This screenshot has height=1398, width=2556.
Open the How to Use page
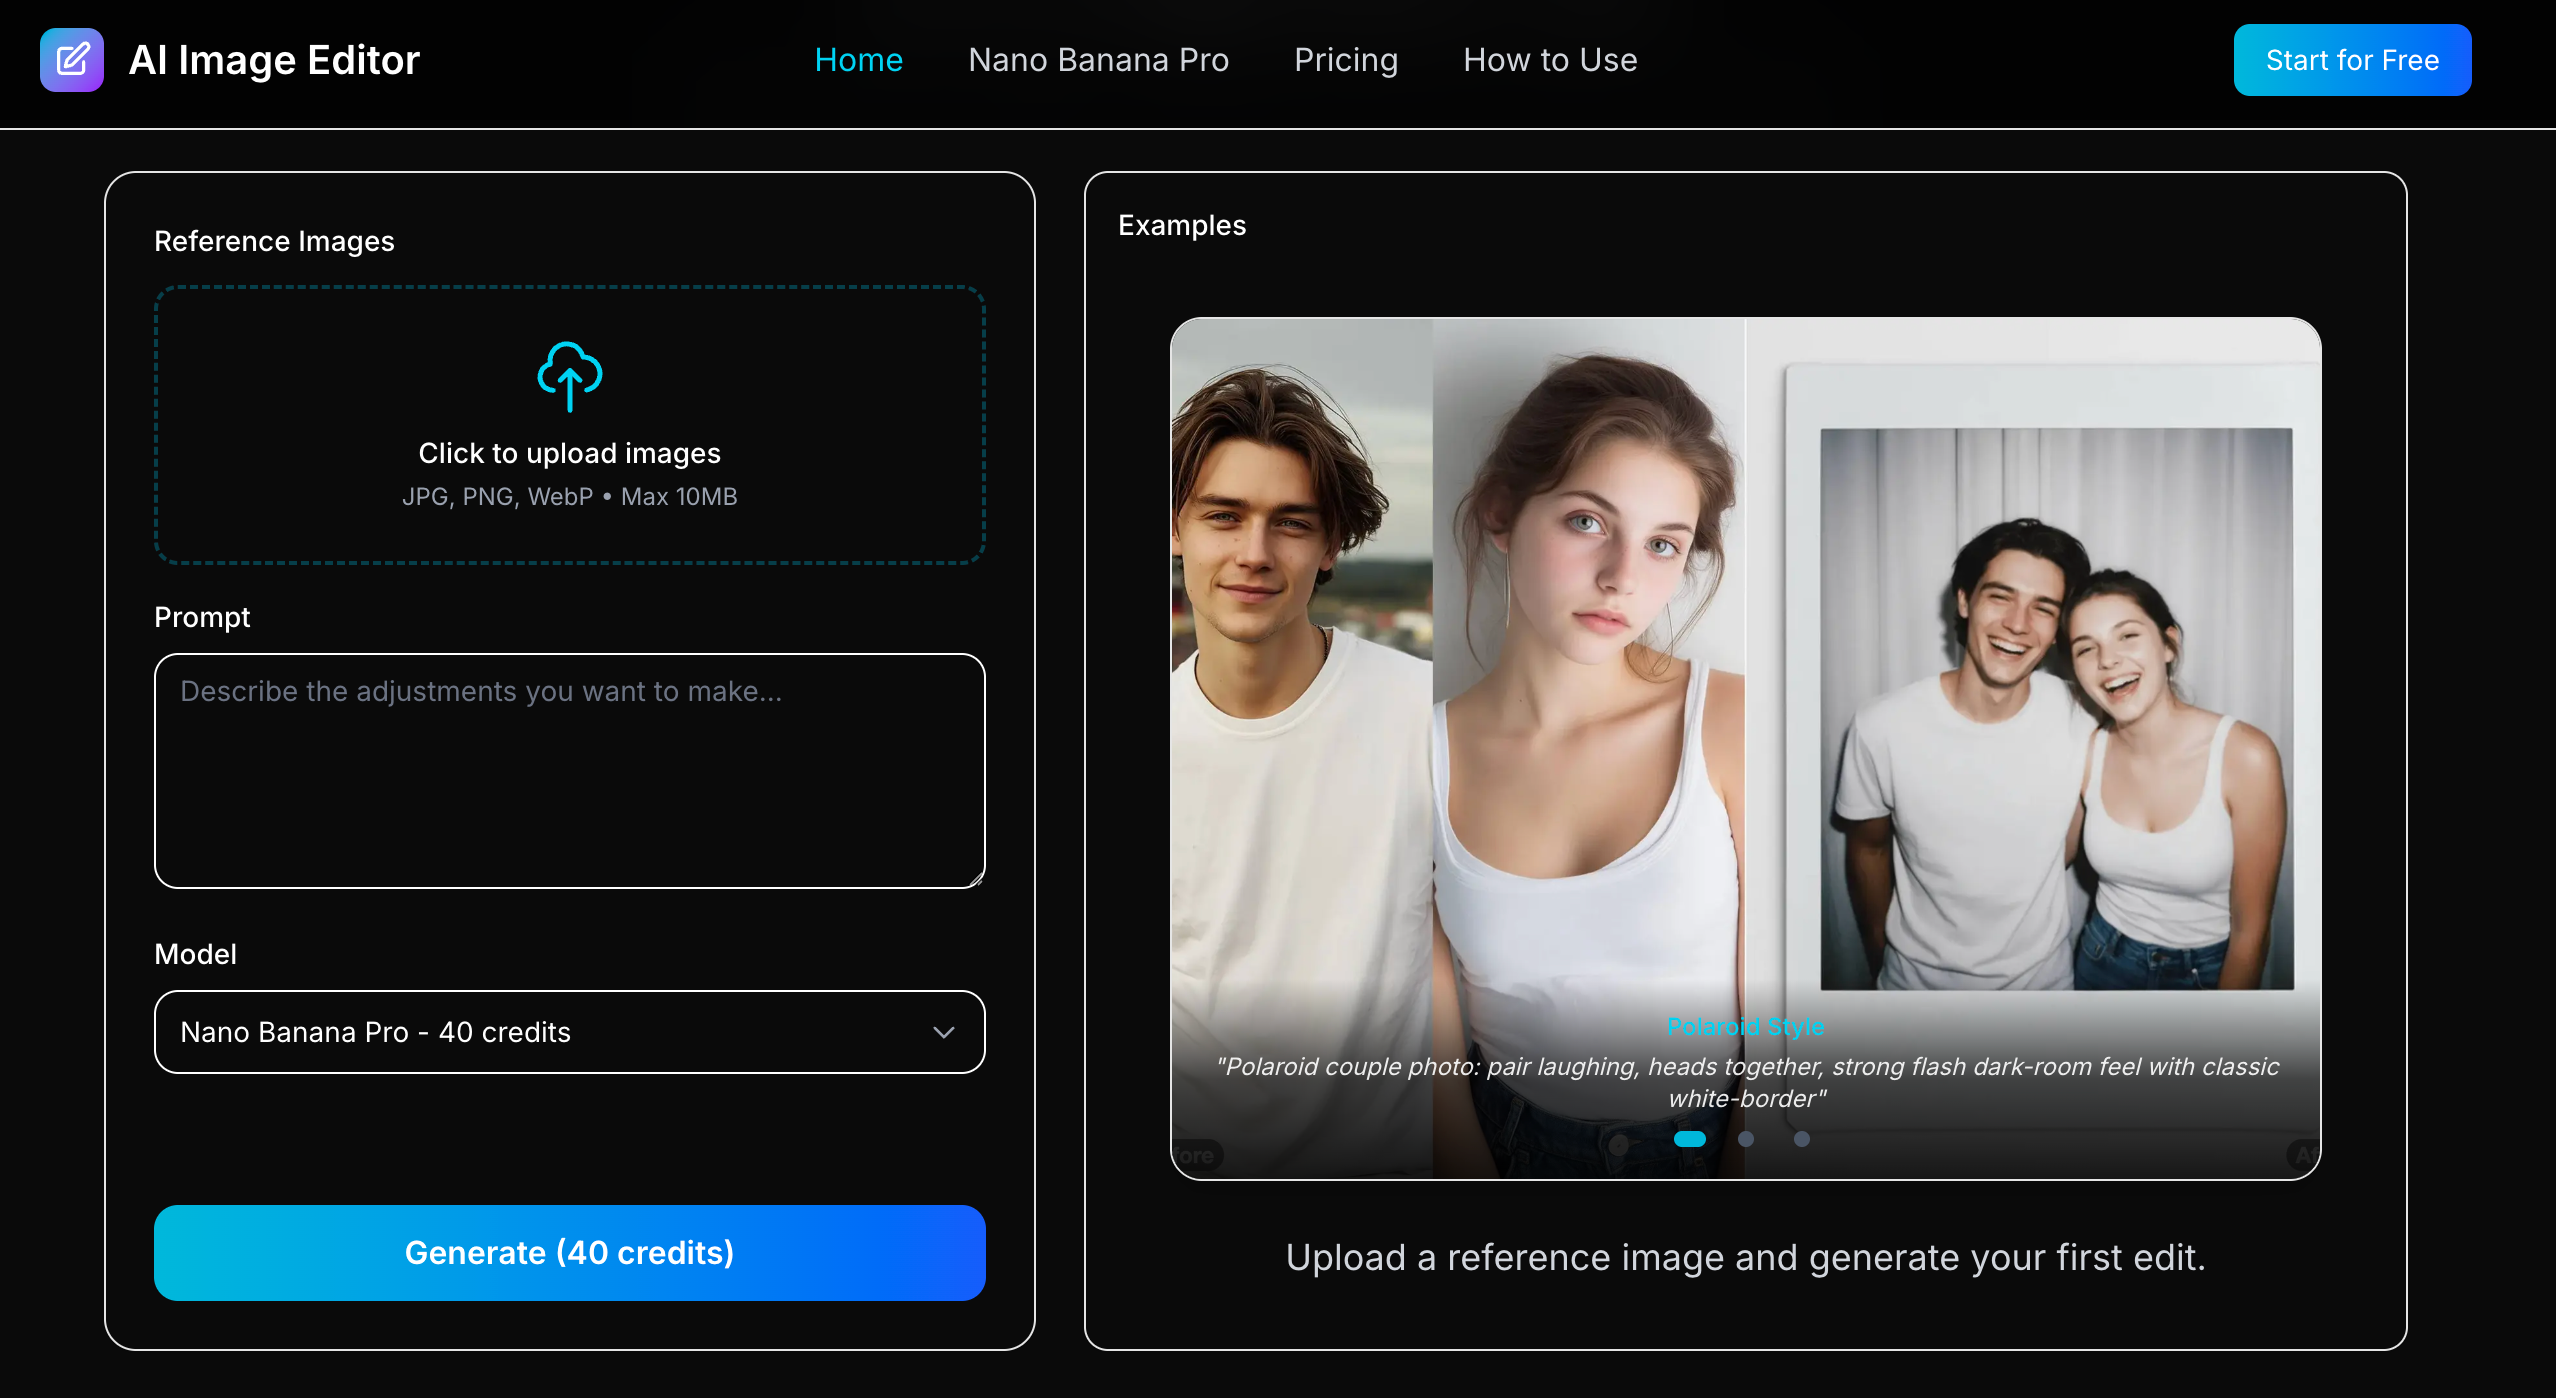(1548, 60)
